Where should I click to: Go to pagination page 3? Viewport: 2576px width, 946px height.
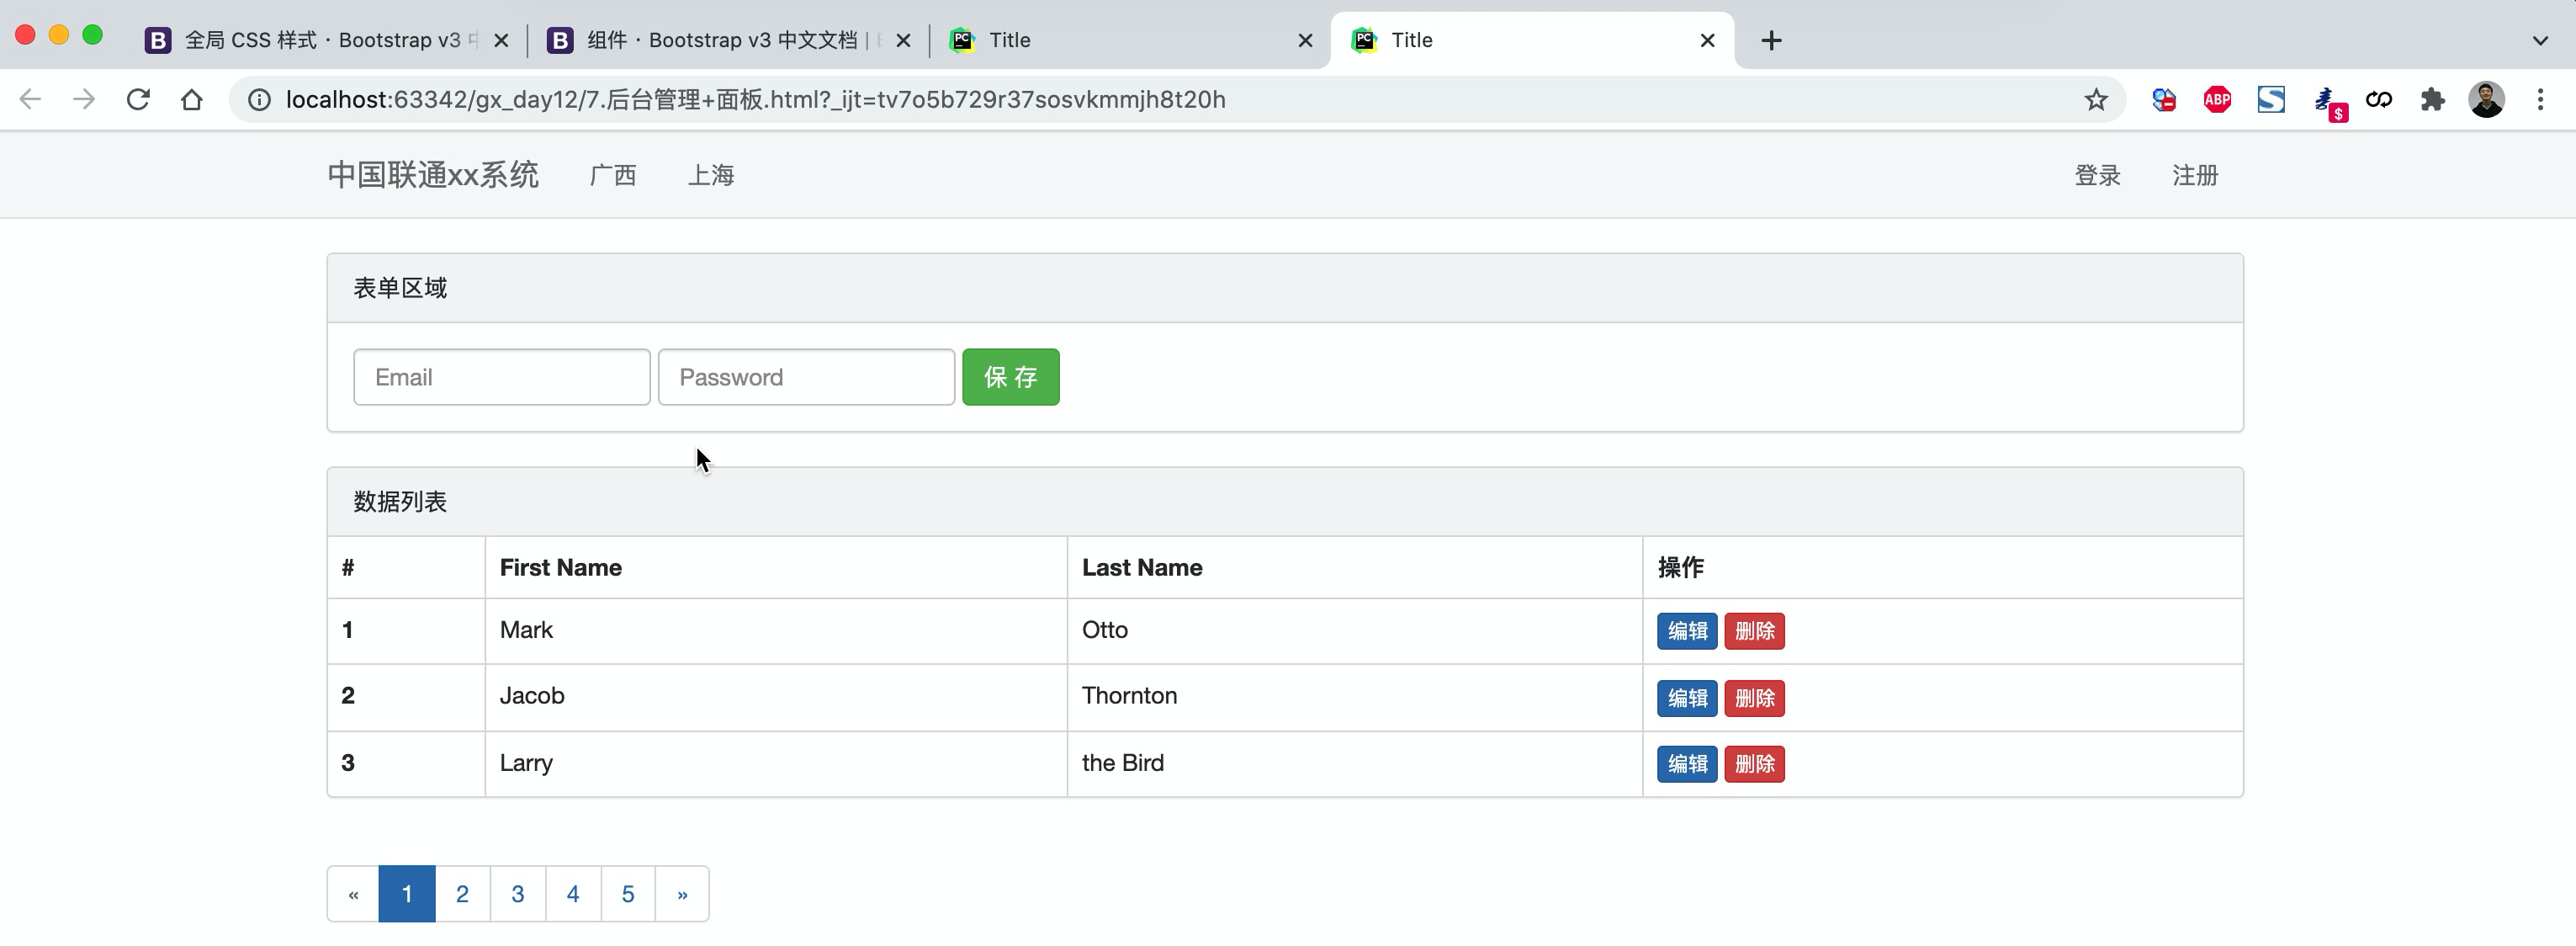517,894
